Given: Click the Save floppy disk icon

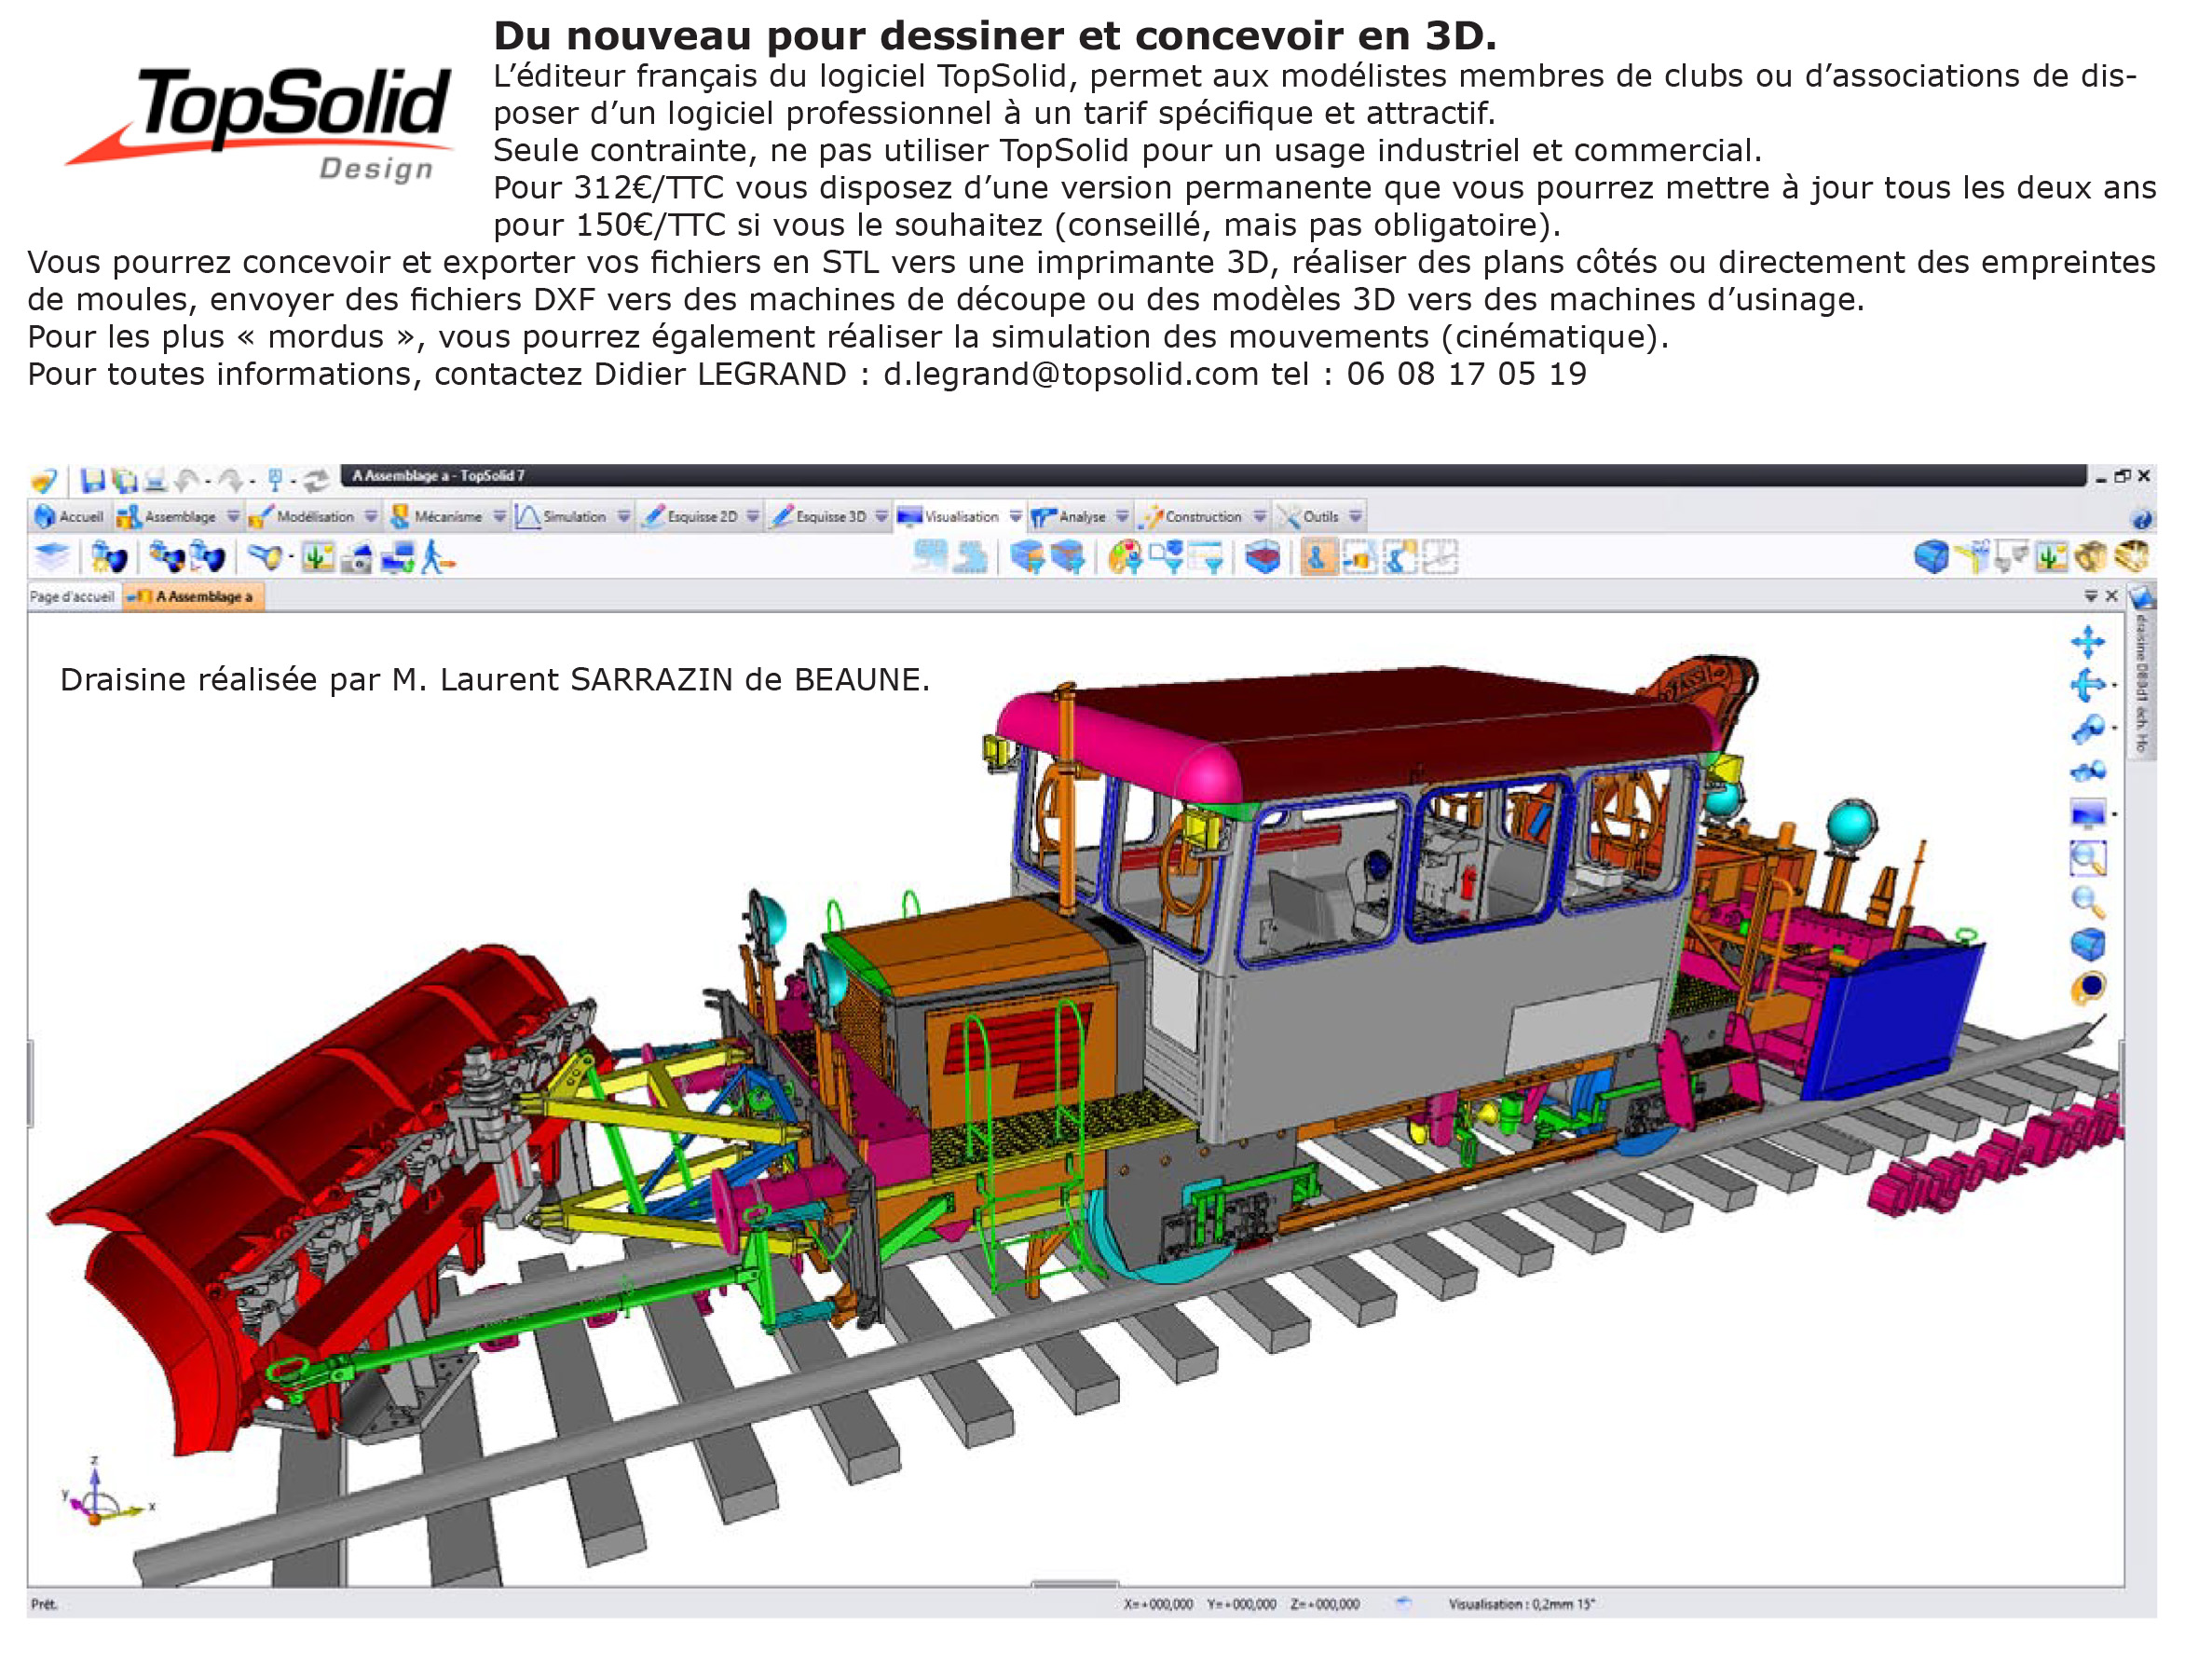Looking at the screenshot, I should click(93, 480).
